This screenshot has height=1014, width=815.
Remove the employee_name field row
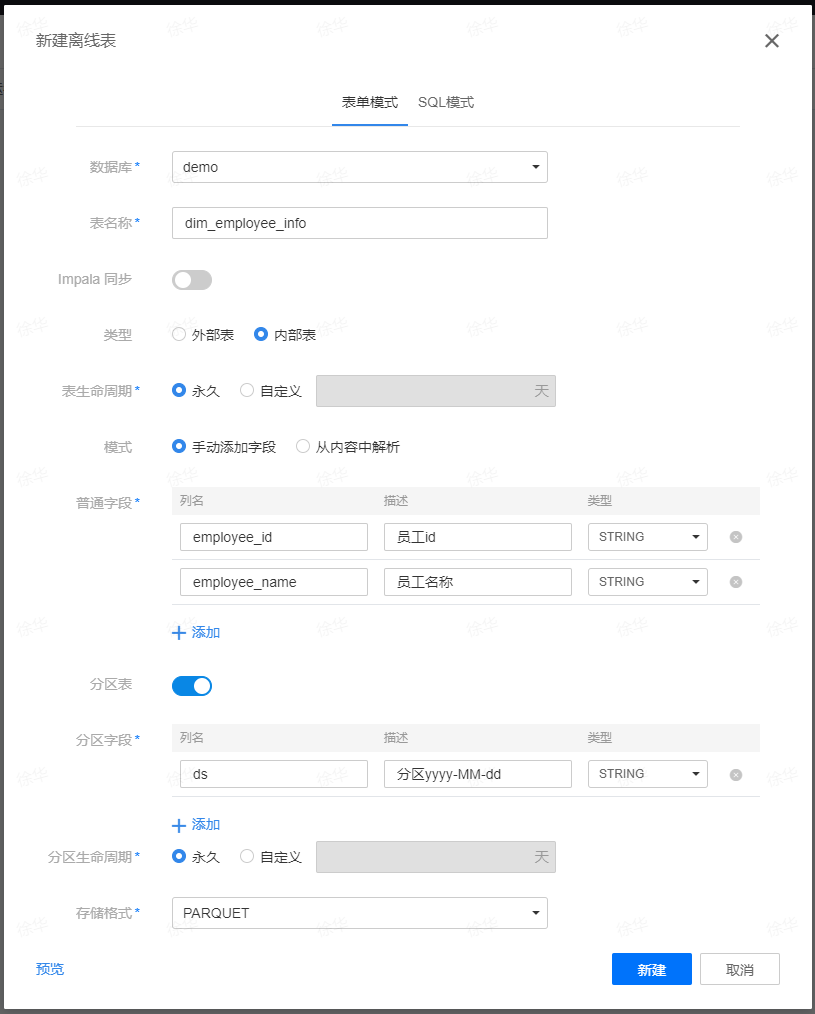click(x=735, y=582)
